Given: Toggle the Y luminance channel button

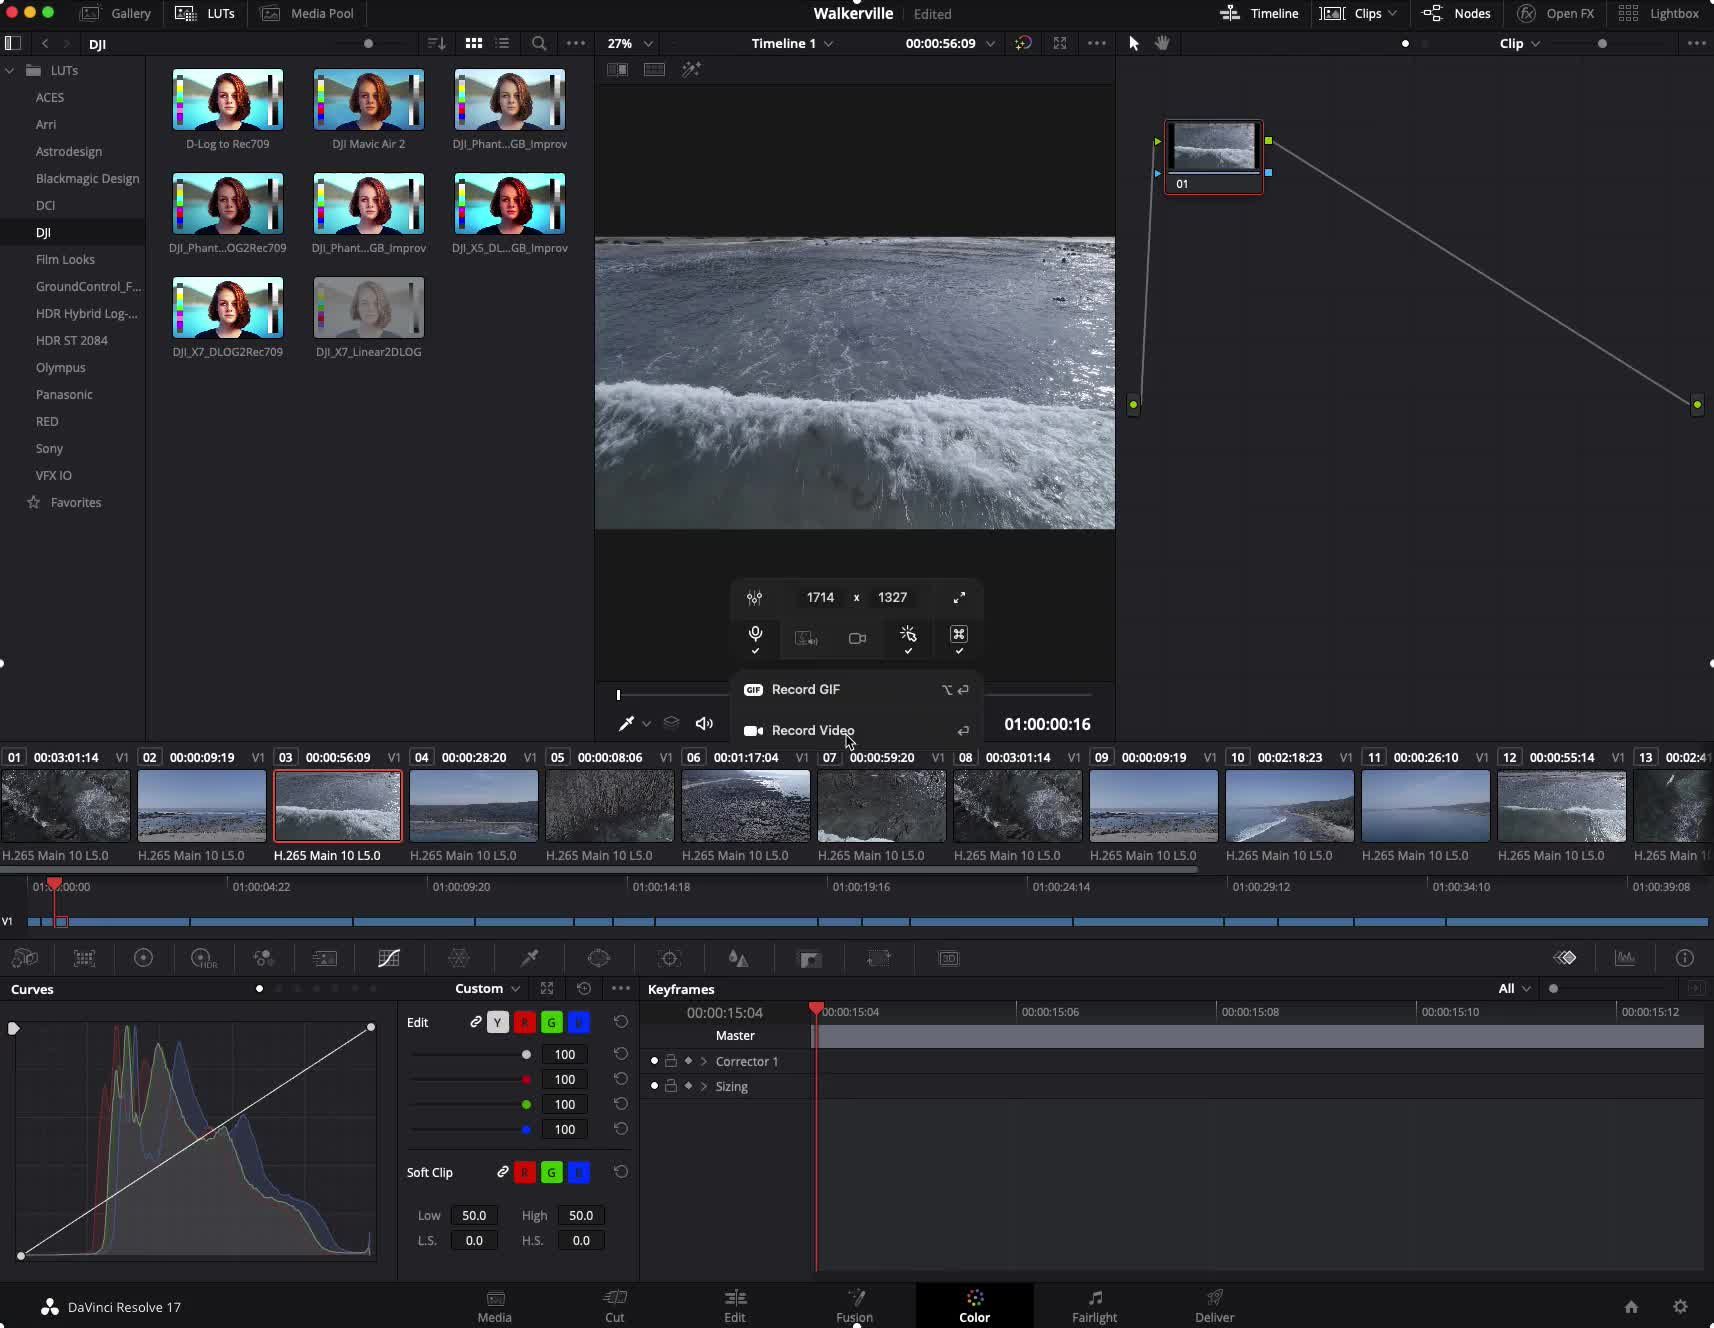Looking at the screenshot, I should pyautogui.click(x=497, y=1022).
